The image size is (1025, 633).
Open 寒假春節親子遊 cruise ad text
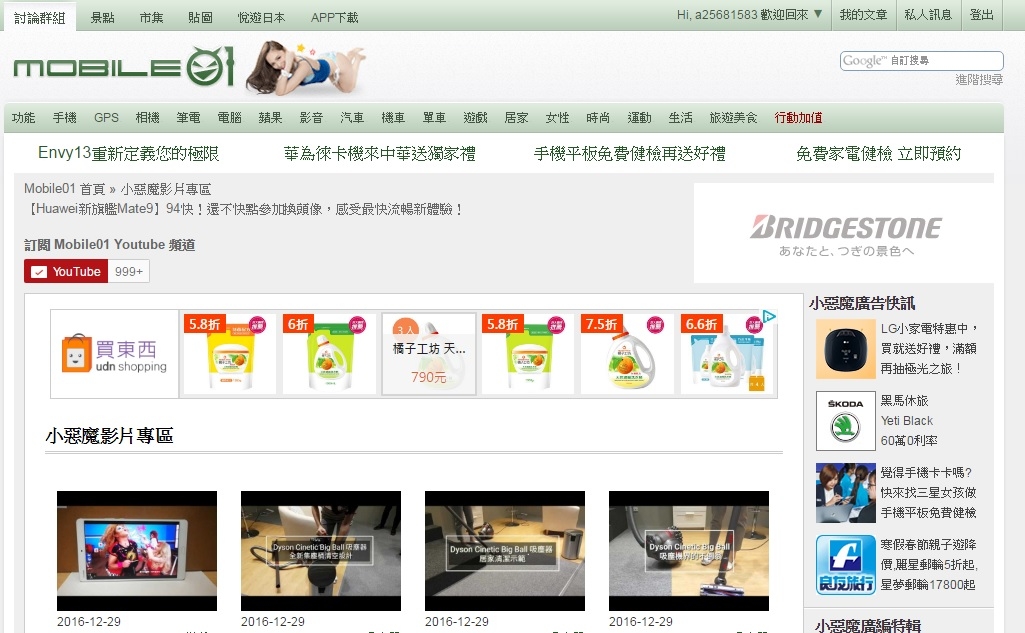[x=929, y=564]
